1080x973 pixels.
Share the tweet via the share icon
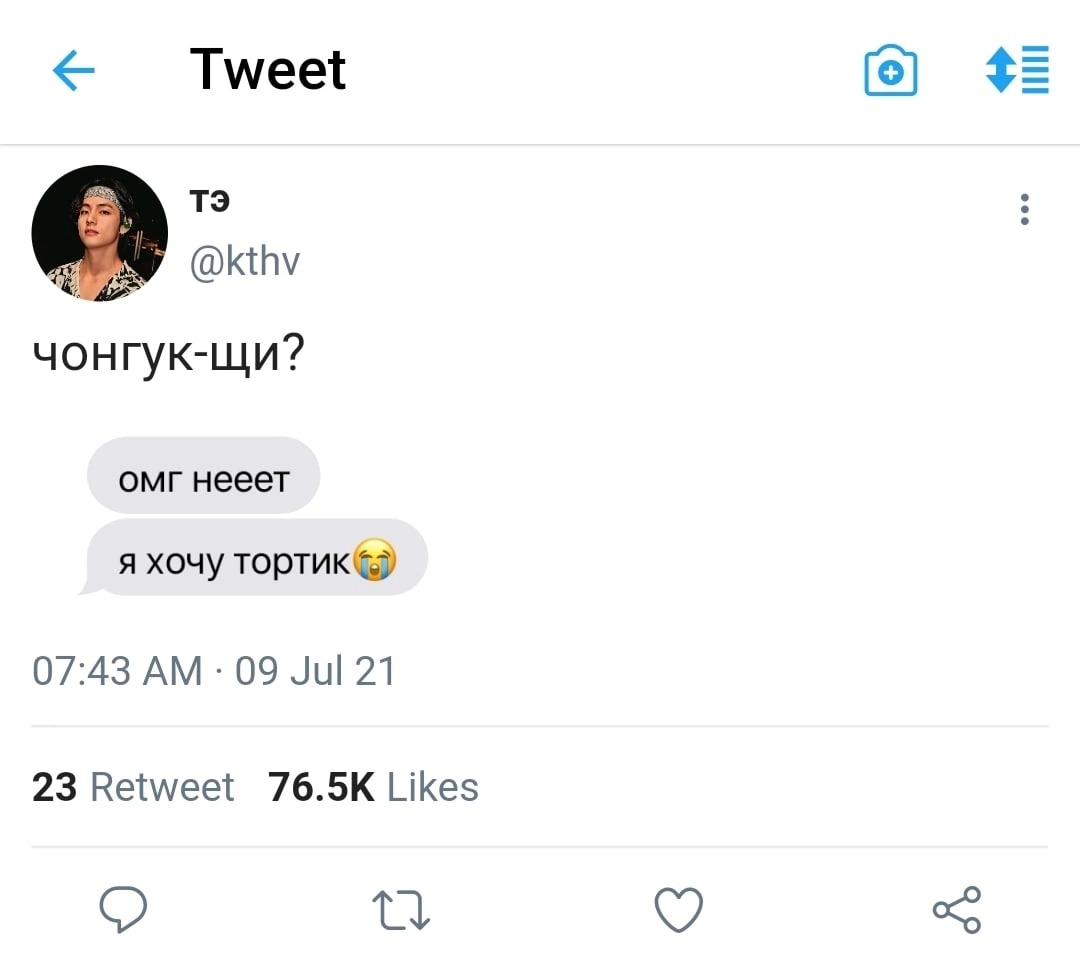pyautogui.click(x=957, y=910)
